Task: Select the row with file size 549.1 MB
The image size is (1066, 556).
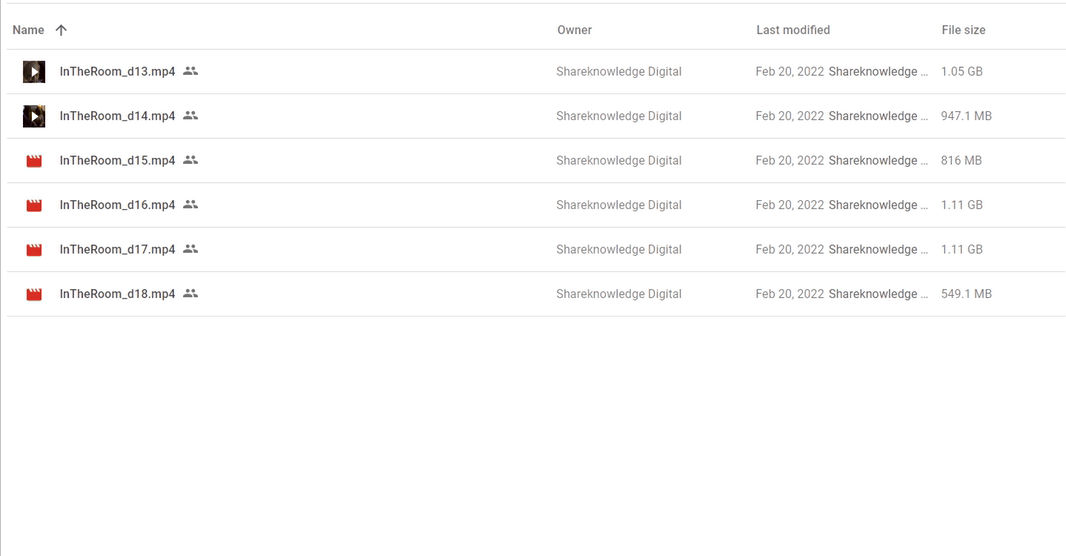Action: tap(536, 294)
